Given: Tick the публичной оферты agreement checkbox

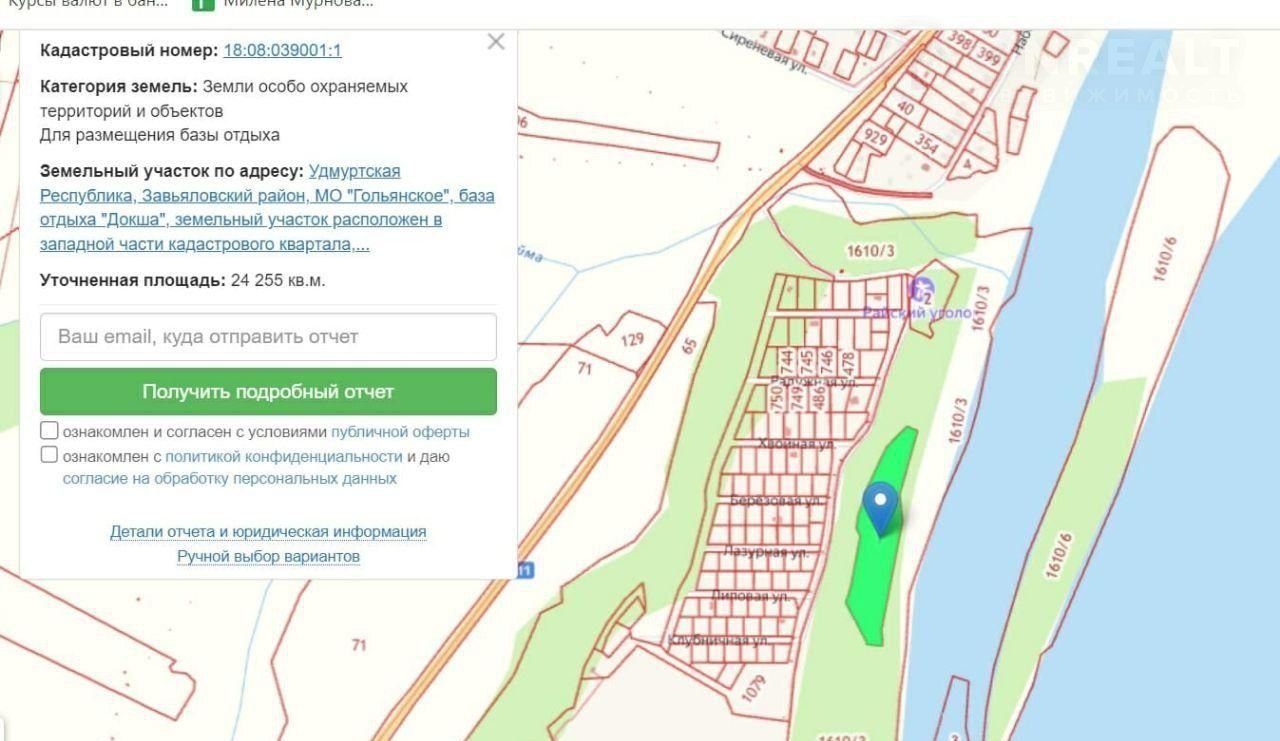Looking at the screenshot, I should pyautogui.click(x=49, y=431).
